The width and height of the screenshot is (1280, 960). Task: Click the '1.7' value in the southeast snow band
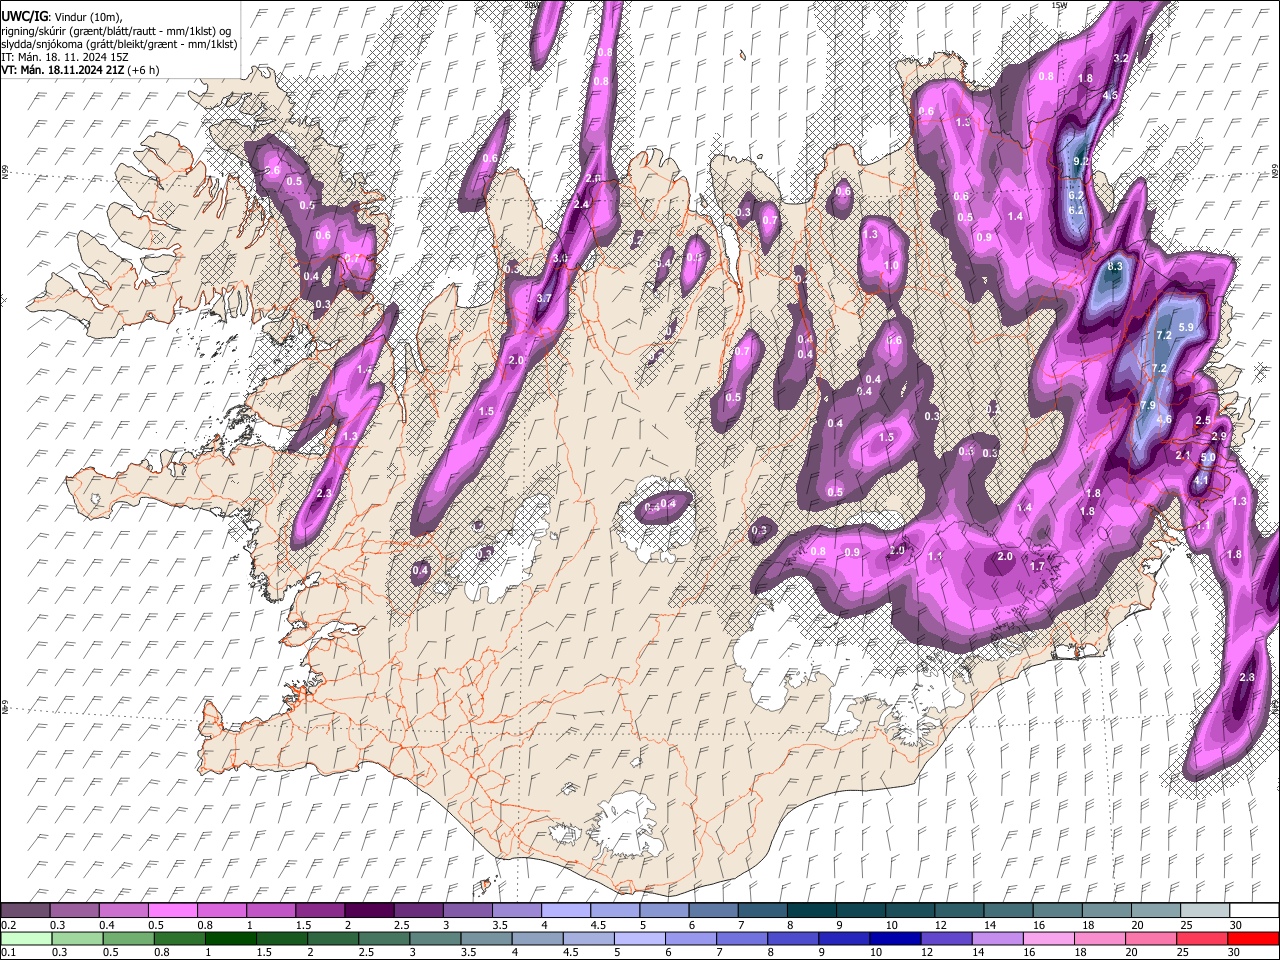click(1037, 567)
